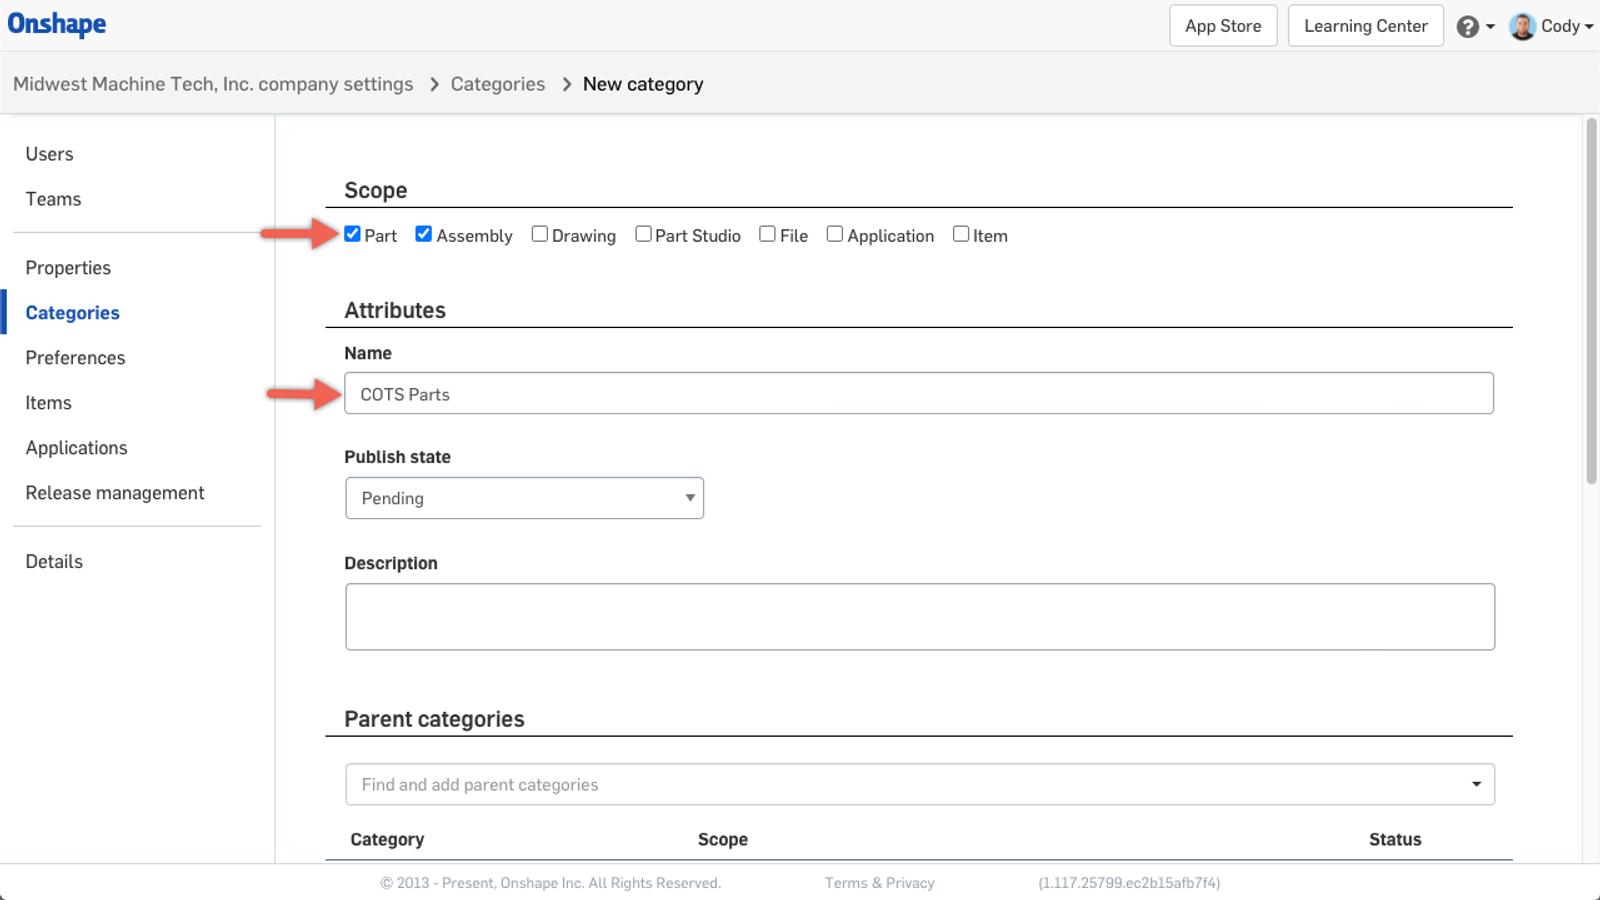Uncheck the Assembly scope checkbox
The image size is (1600, 900).
pyautogui.click(x=424, y=234)
